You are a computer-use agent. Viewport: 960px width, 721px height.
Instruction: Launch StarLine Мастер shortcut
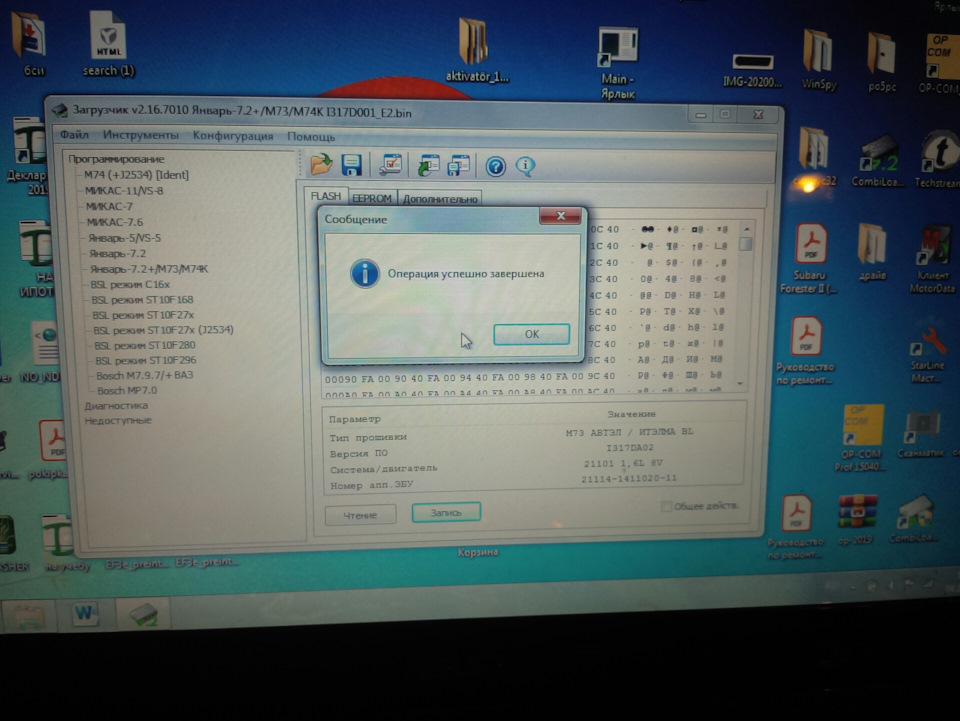pyautogui.click(x=927, y=356)
